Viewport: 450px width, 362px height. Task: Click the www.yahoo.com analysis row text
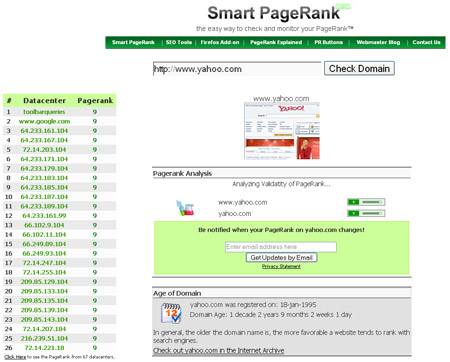click(243, 202)
